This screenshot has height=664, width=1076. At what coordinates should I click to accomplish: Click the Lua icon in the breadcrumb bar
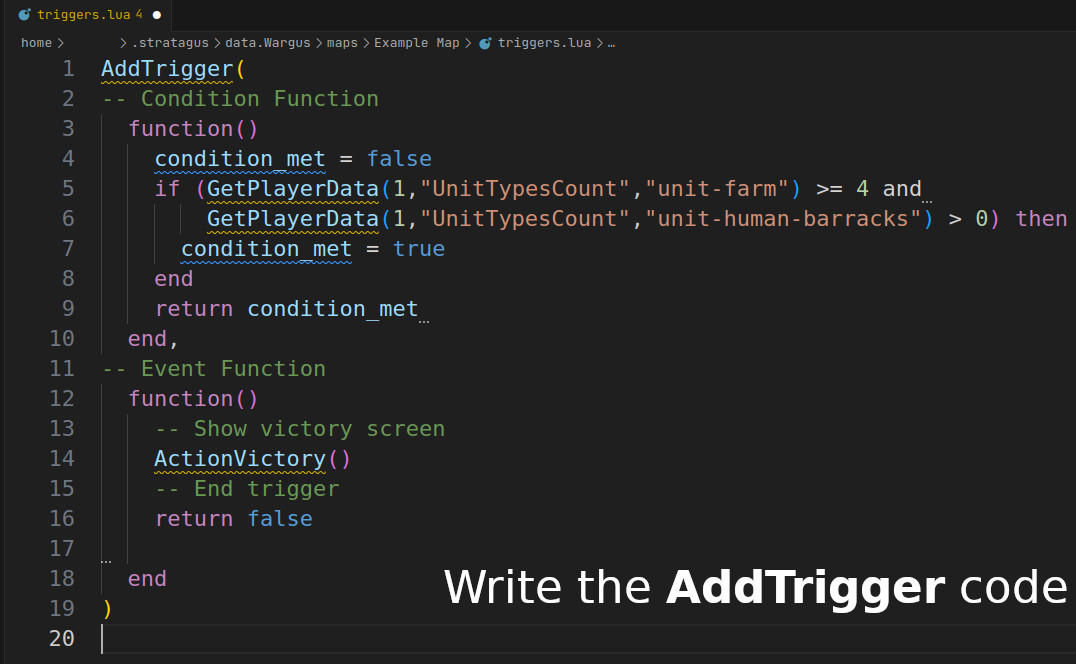[x=484, y=43]
